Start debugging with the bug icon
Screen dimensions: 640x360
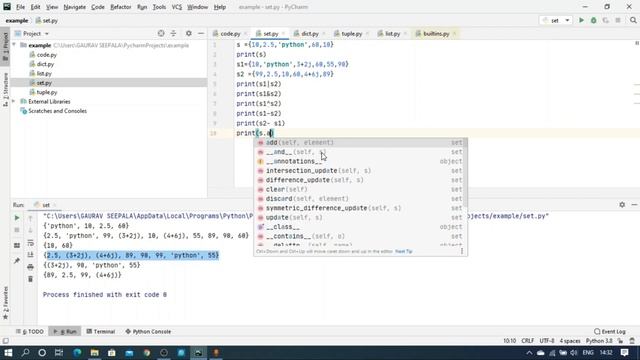593,20
